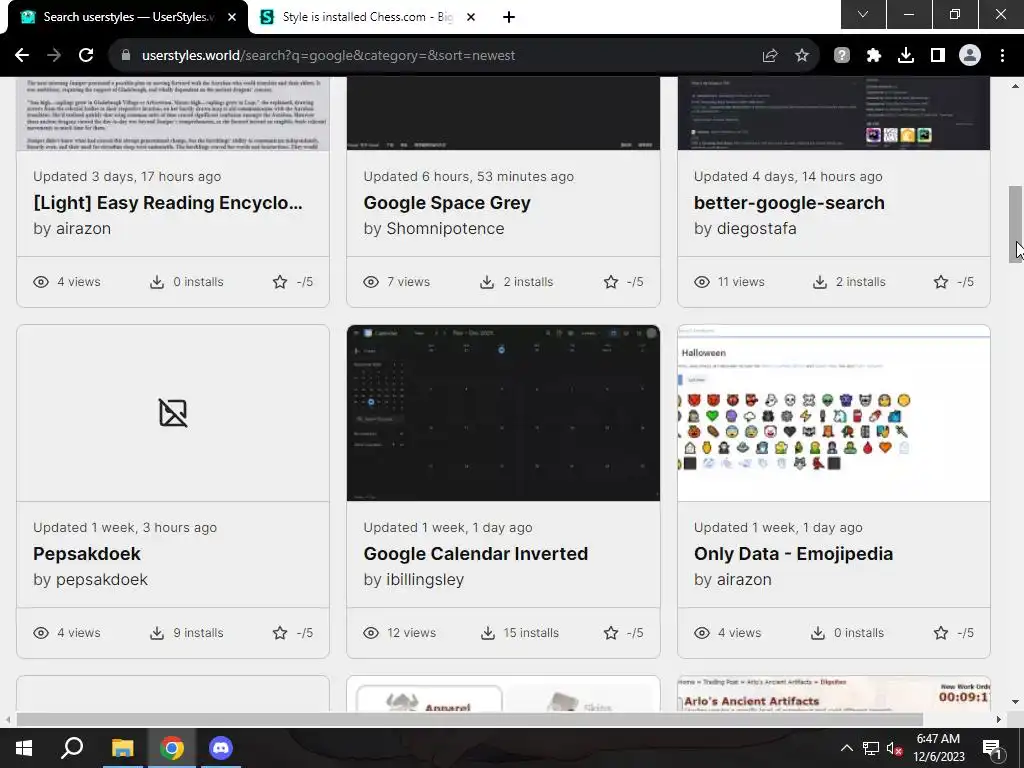Image resolution: width=1024 pixels, height=768 pixels.
Task: Click the vertical scrollbar thumb
Action: coord(1015,224)
